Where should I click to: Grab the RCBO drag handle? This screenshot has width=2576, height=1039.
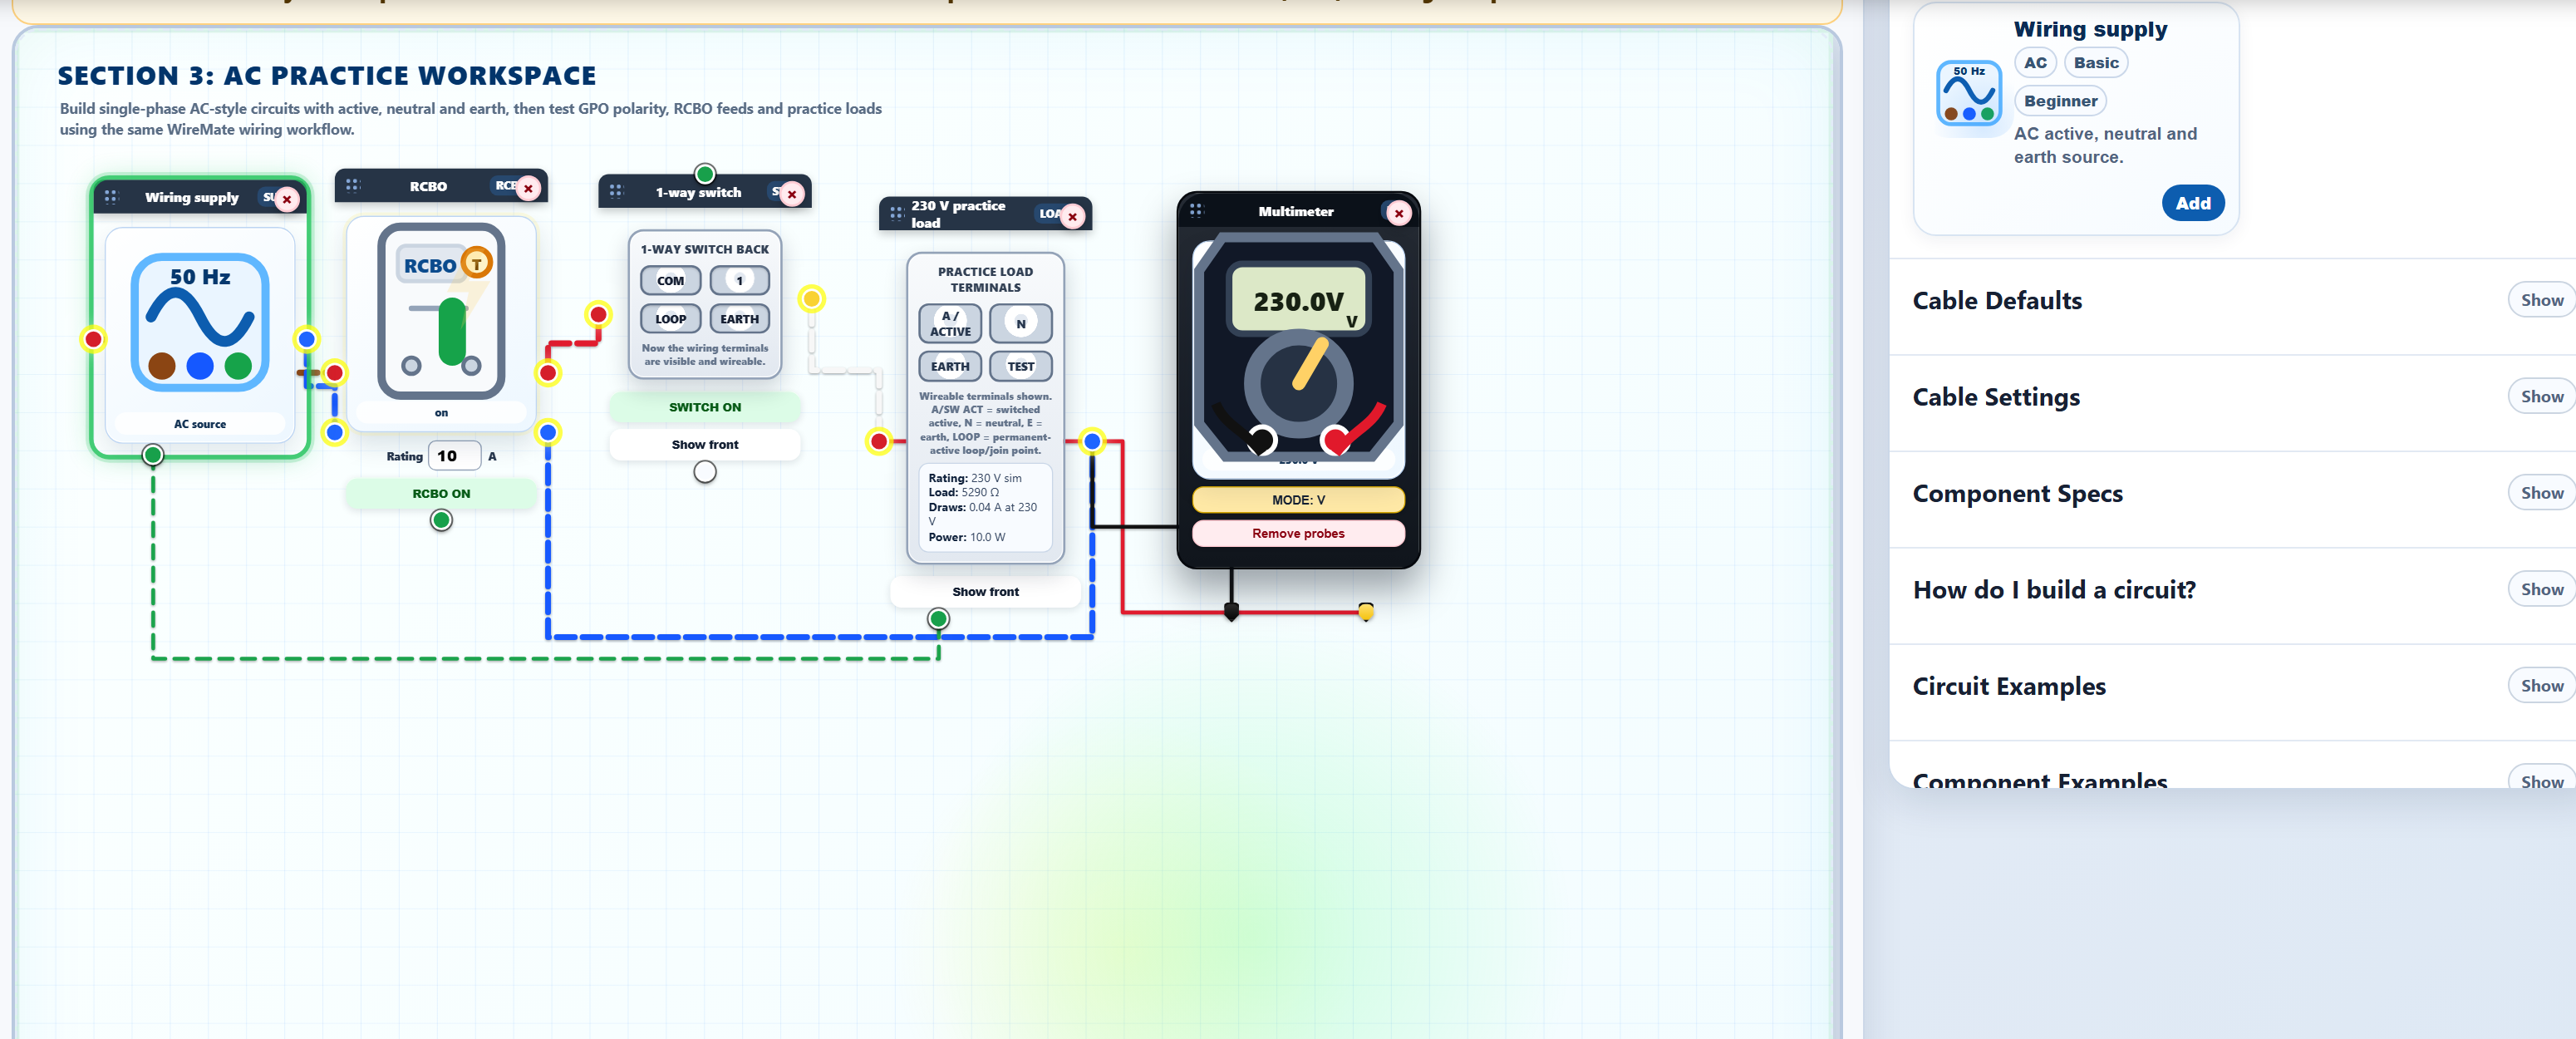(352, 185)
